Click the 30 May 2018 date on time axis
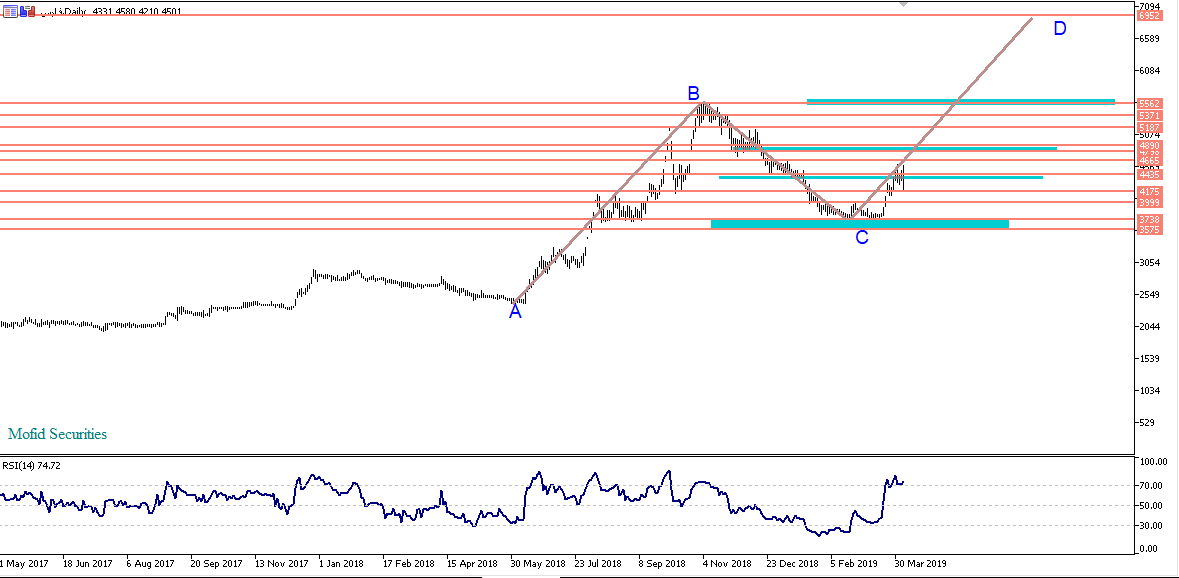 point(539,564)
